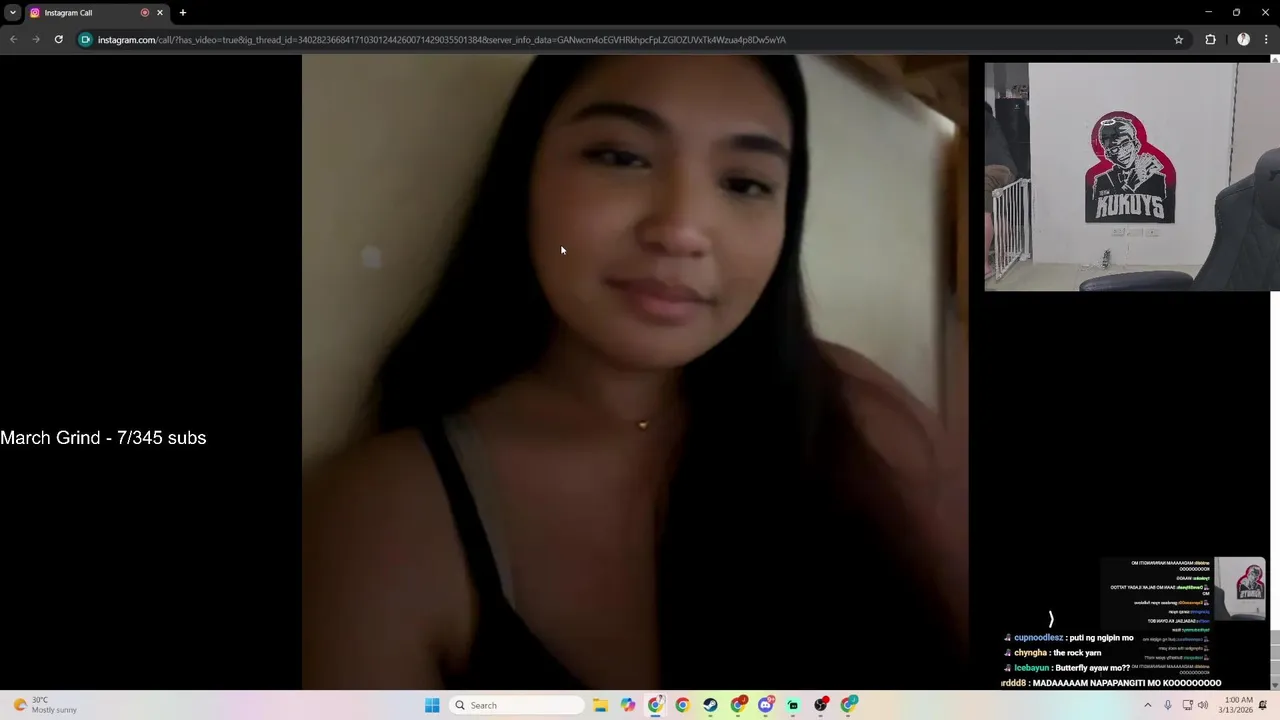
Task: Click the chyngha 'the rock yarn' message
Action: 1053,653
